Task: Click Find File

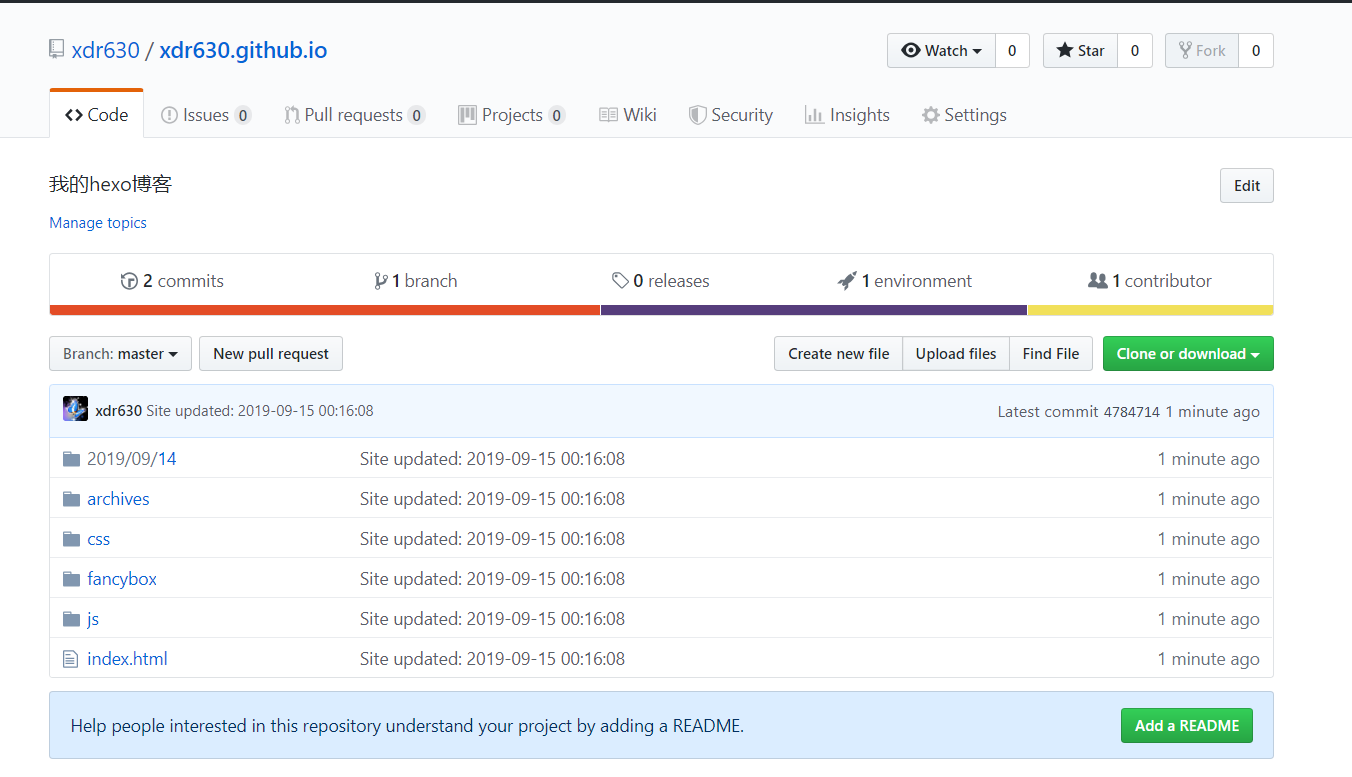Action: (1051, 354)
